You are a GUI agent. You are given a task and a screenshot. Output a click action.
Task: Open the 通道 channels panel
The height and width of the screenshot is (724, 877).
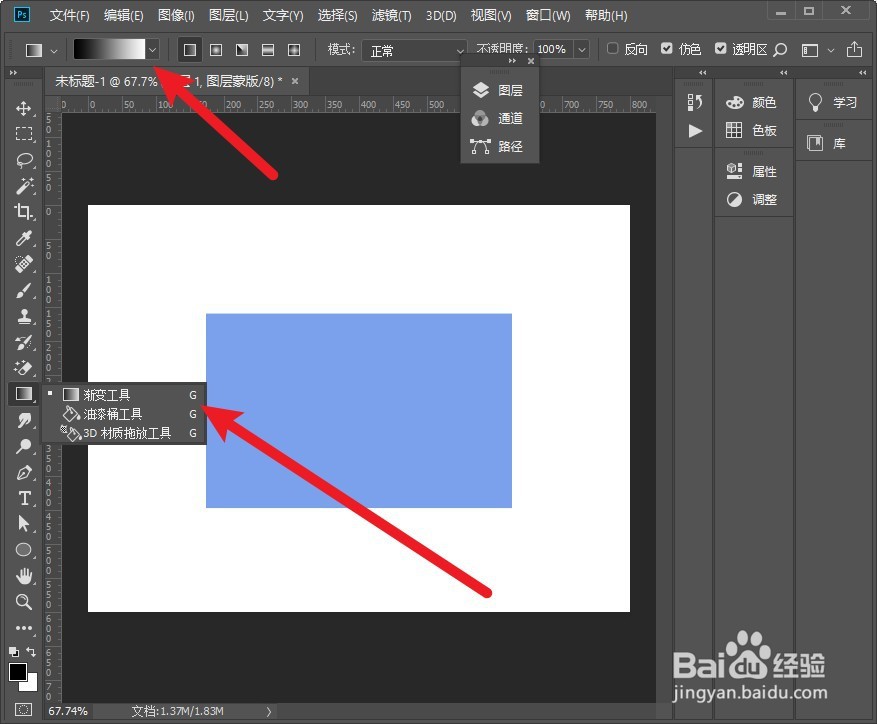point(498,118)
